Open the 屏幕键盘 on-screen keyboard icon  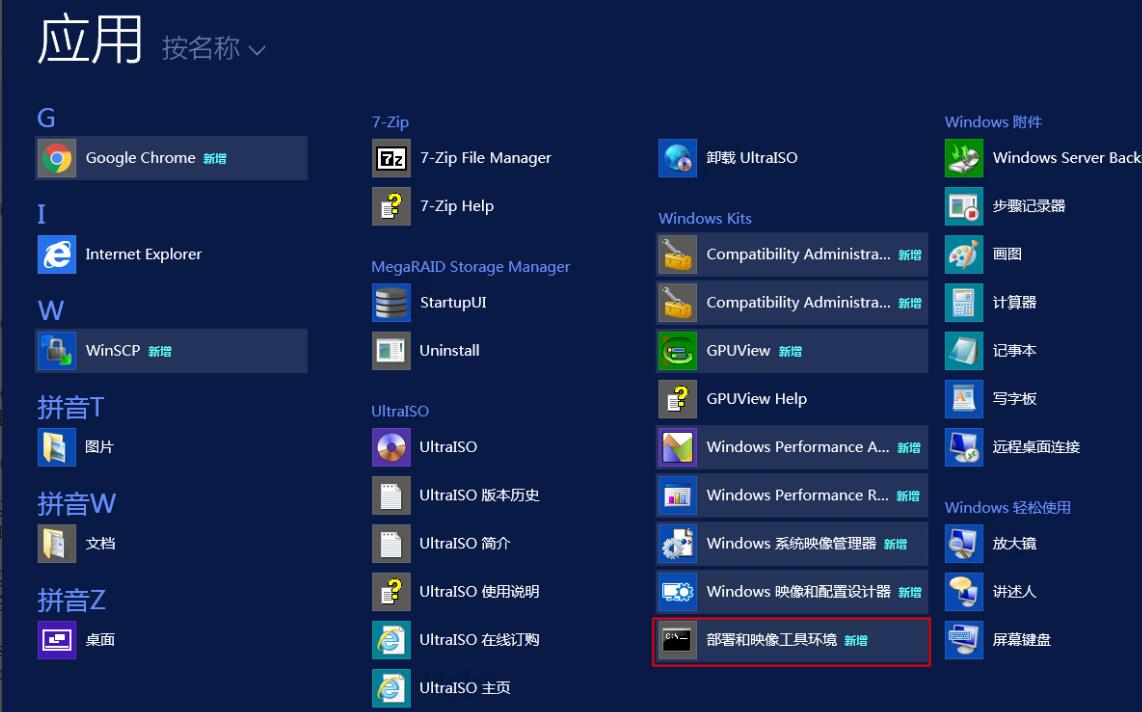[964, 640]
